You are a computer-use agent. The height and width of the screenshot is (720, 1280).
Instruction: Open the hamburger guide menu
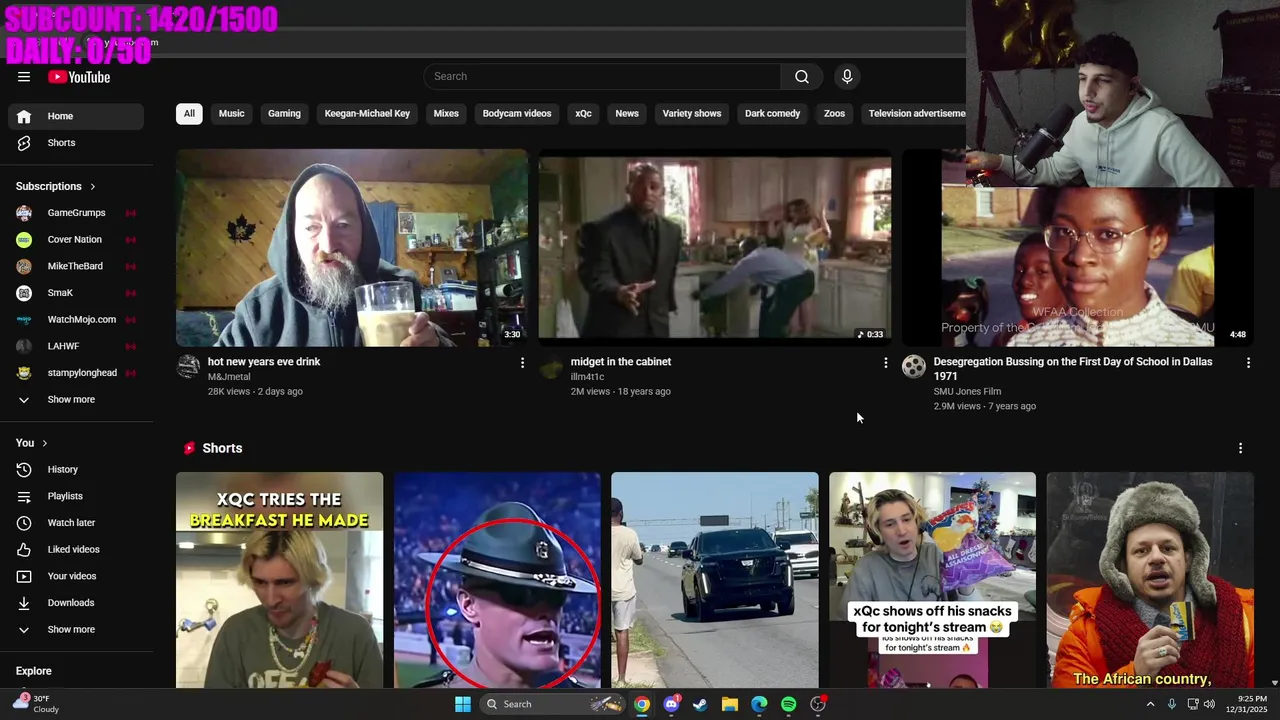pos(24,77)
